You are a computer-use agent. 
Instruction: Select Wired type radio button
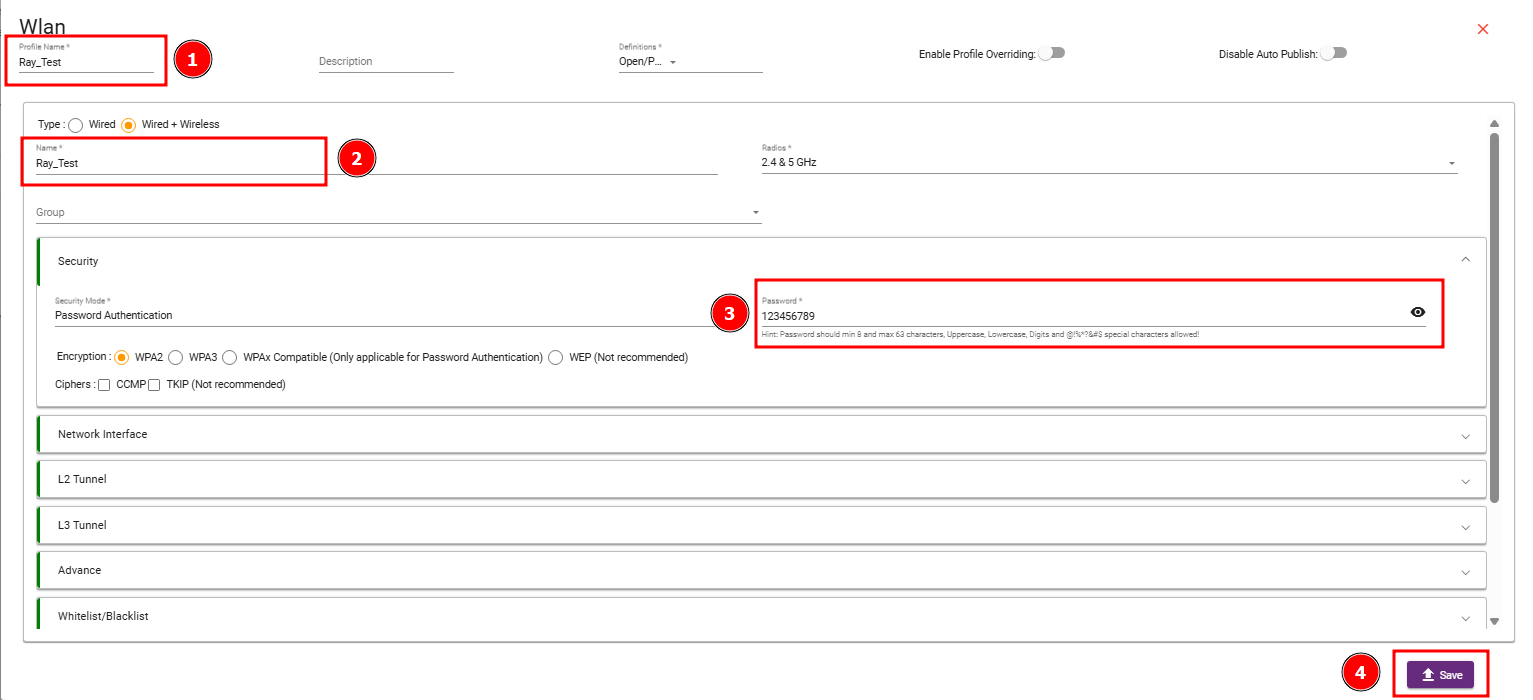[75, 125]
